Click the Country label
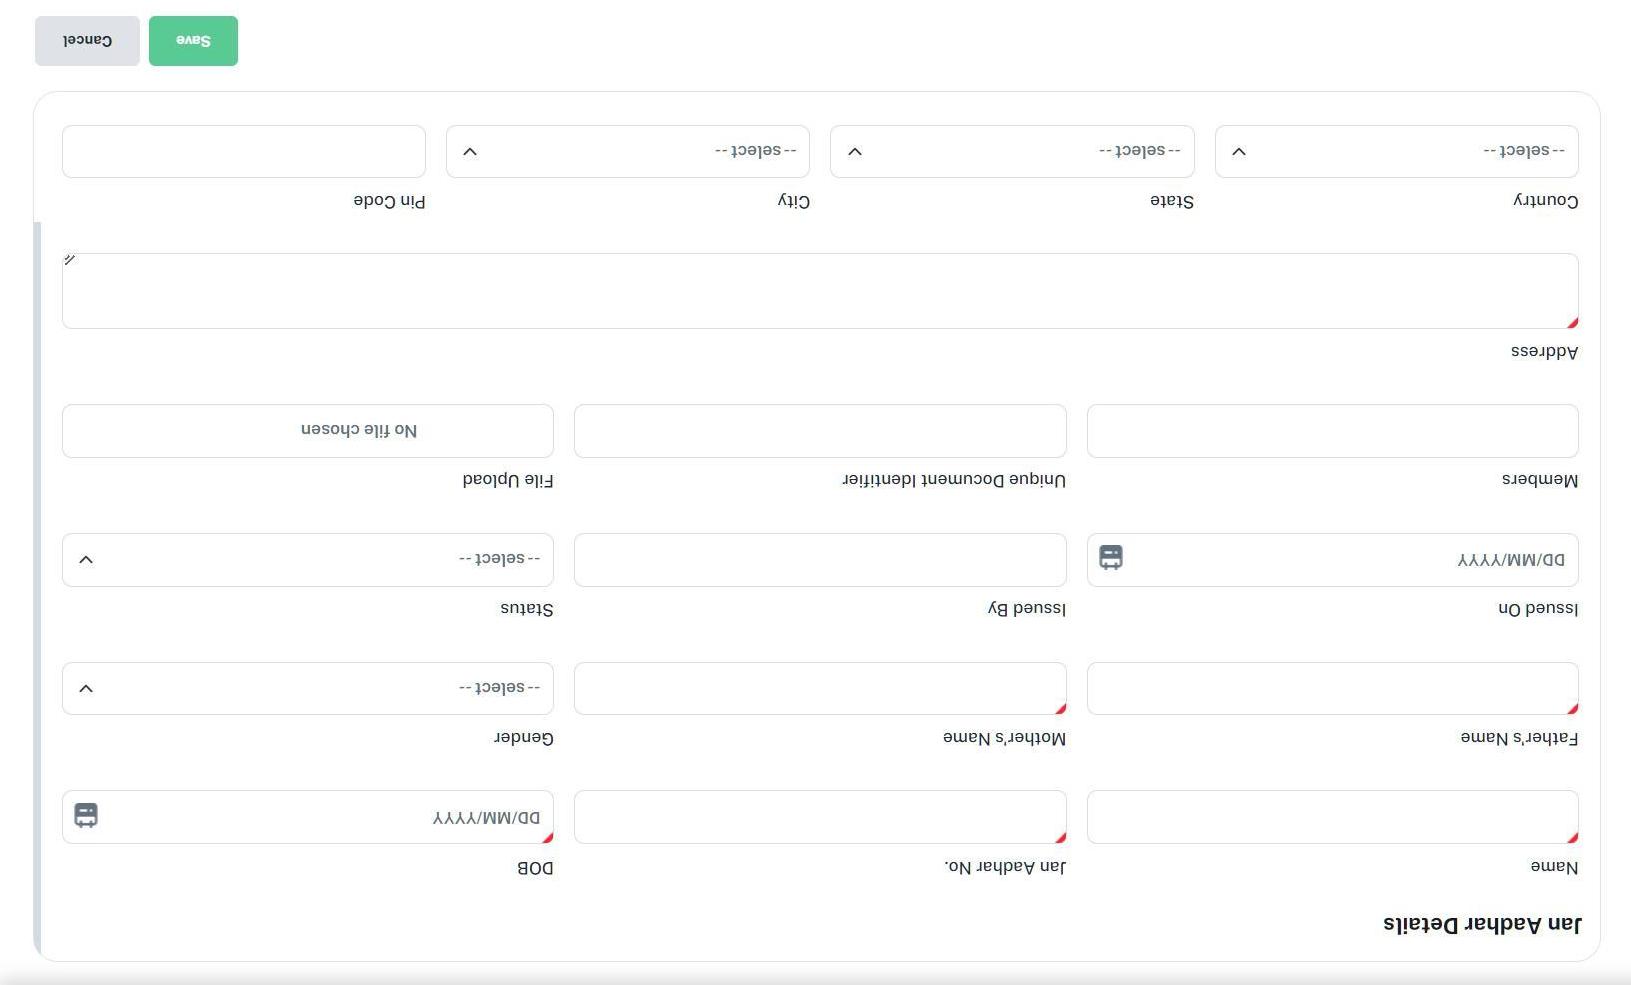Image resolution: width=1631 pixels, height=985 pixels. coord(1546,201)
